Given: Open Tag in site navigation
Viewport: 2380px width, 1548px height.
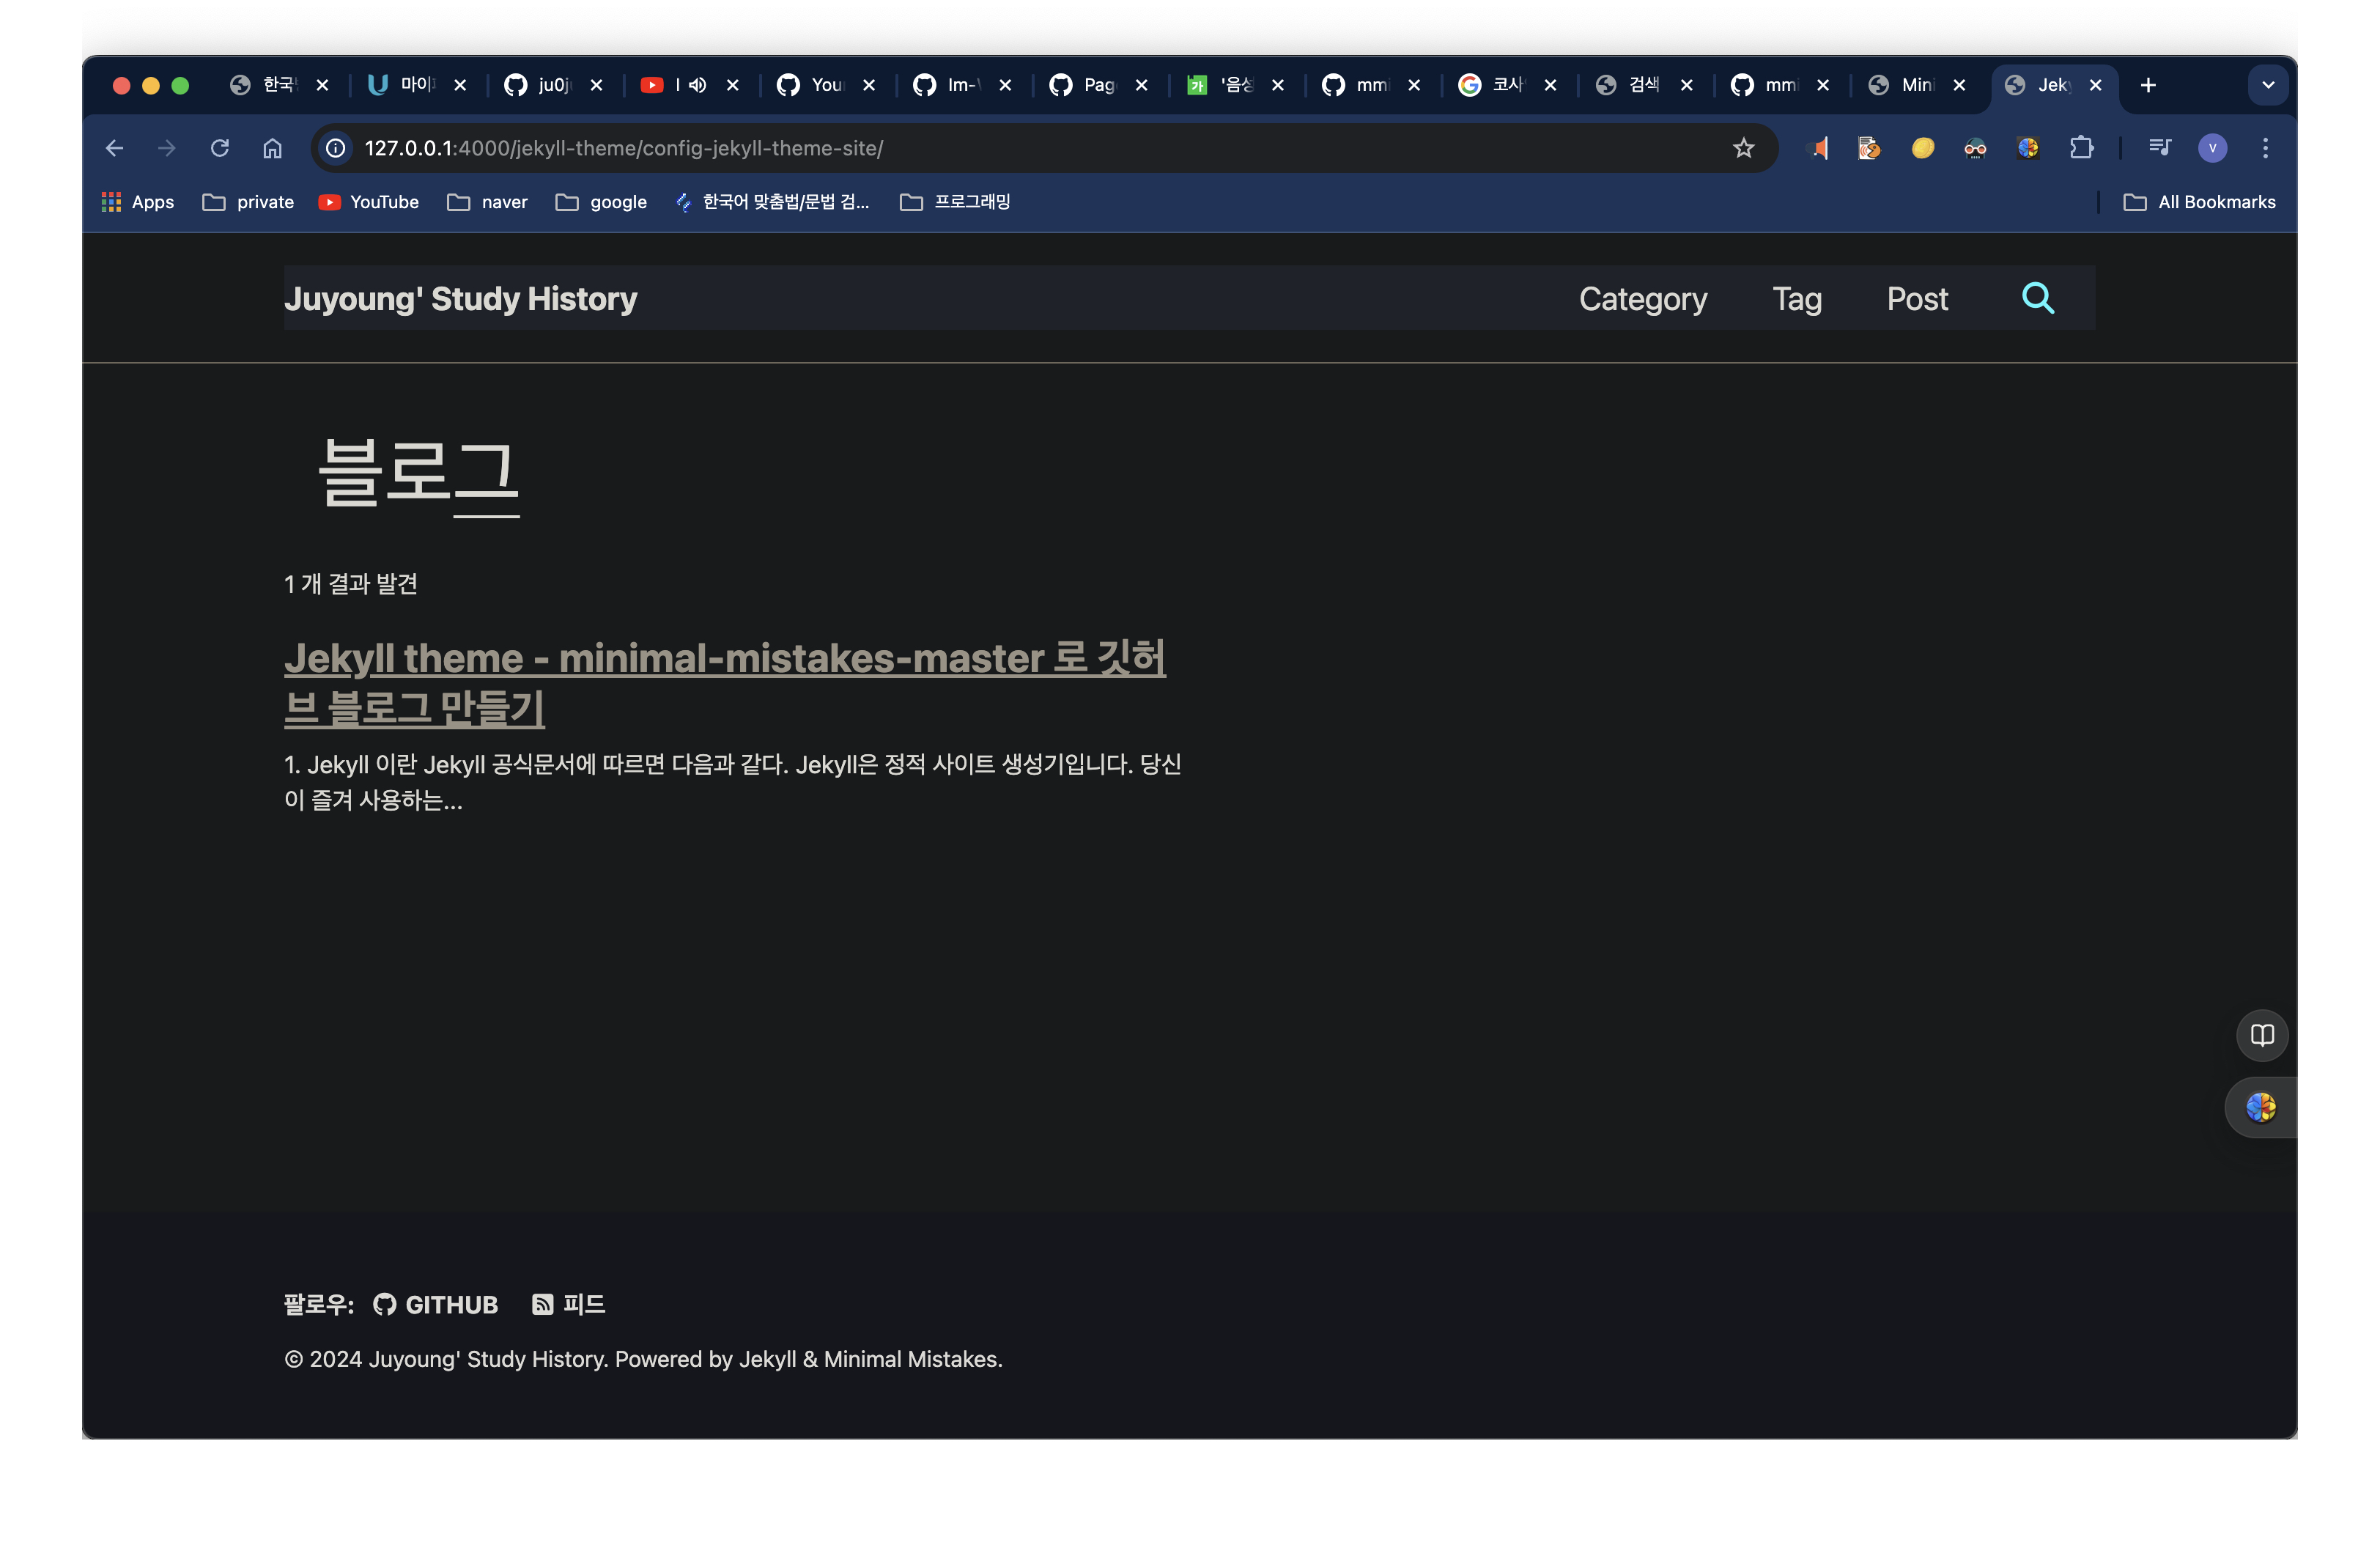Looking at the screenshot, I should click(x=1796, y=299).
